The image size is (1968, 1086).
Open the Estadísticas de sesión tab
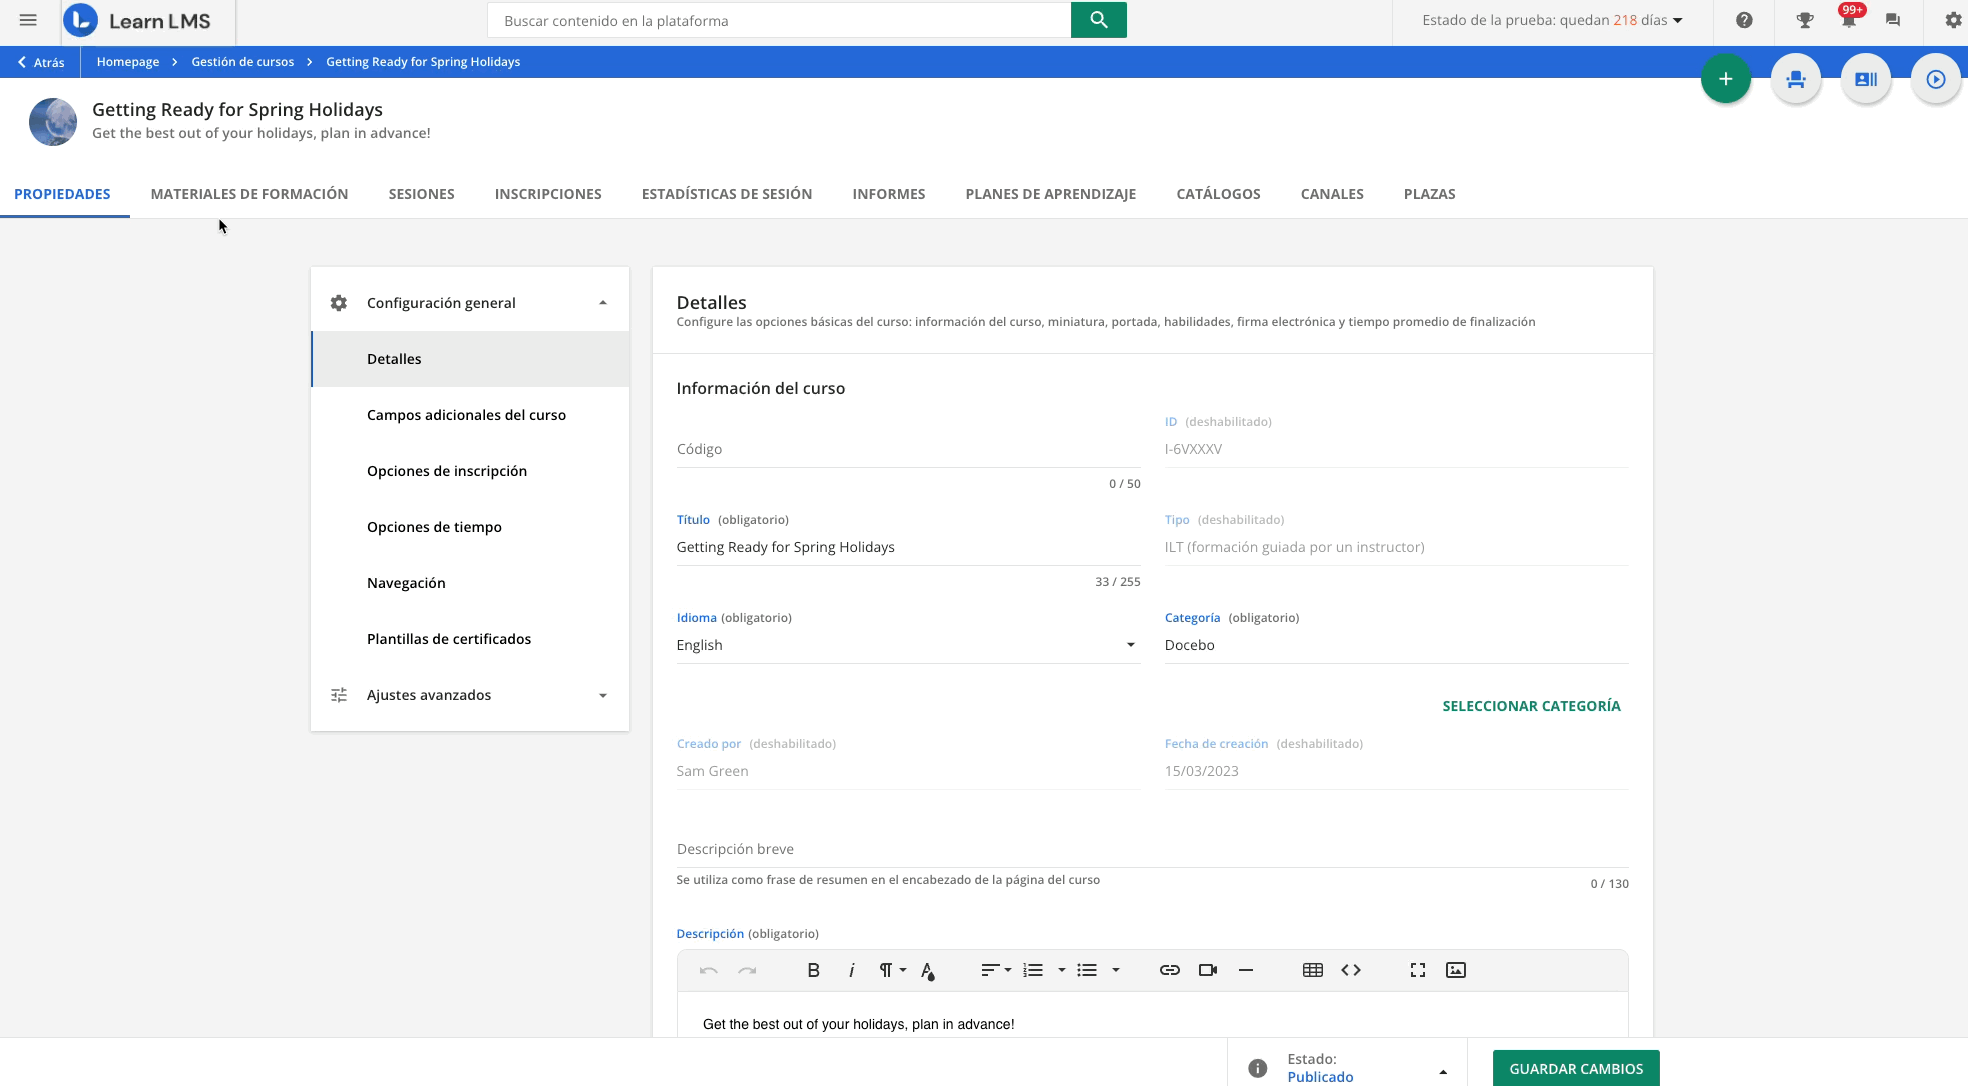point(727,194)
